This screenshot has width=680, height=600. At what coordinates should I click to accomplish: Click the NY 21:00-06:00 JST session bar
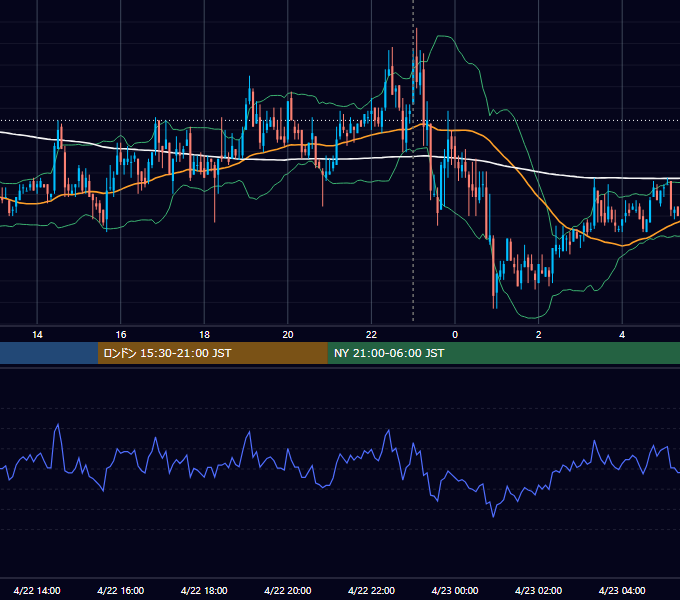click(x=503, y=353)
